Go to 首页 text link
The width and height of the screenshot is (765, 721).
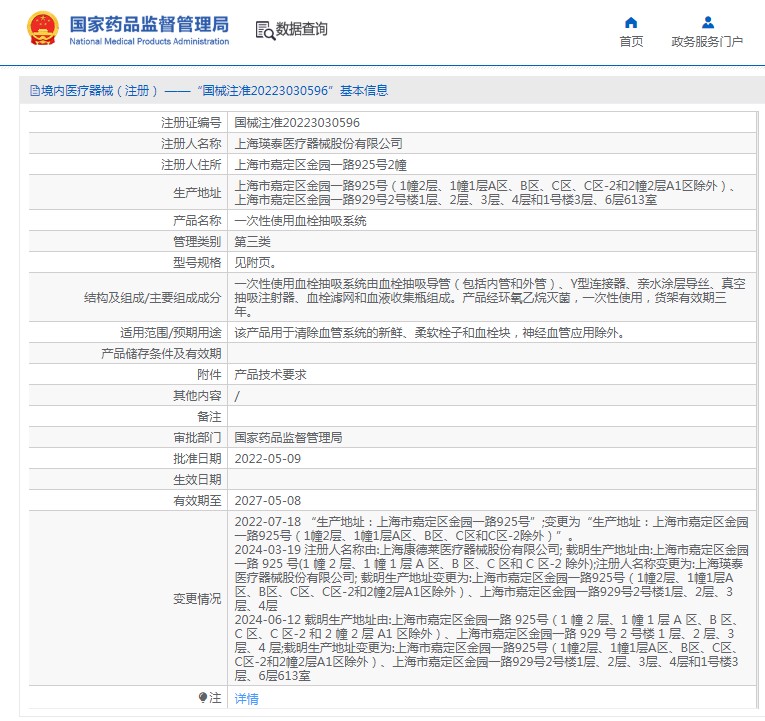(631, 41)
